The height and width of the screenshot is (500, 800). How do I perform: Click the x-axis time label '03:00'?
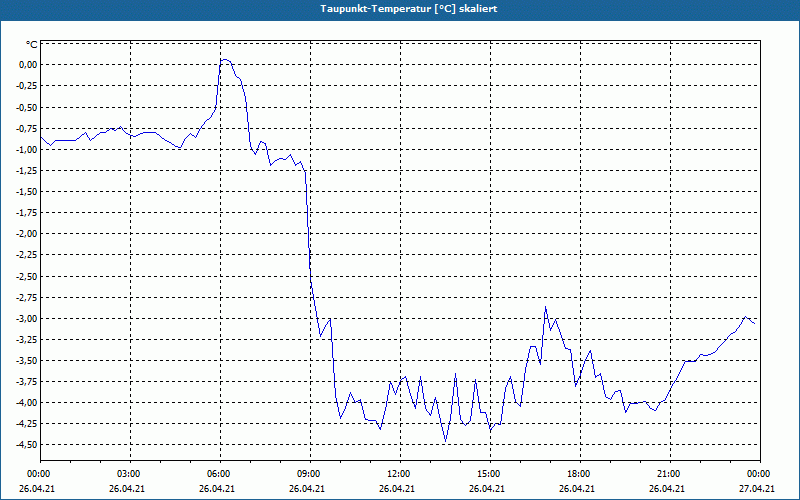(128, 474)
